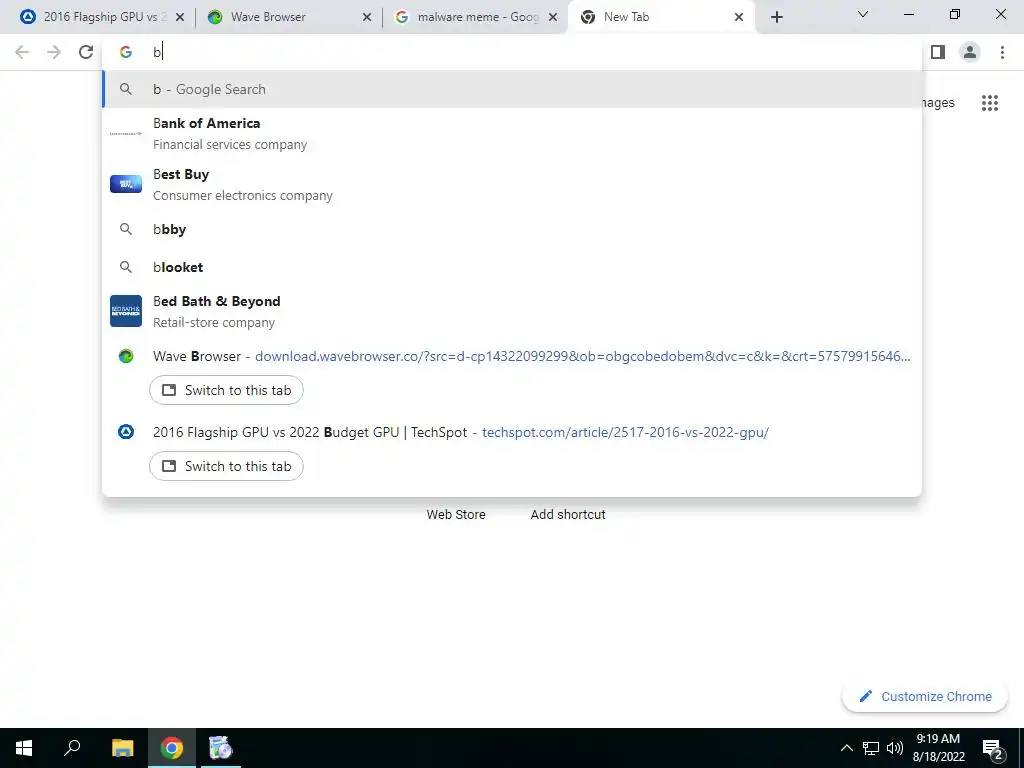Click the Google icon in address bar
Viewport: 1024px width, 768px height.
coord(126,52)
